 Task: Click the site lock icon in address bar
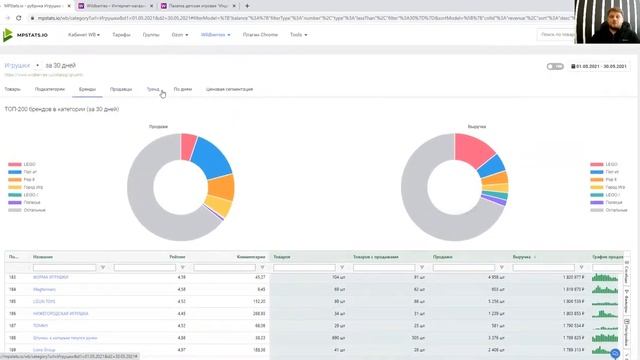click(x=32, y=18)
